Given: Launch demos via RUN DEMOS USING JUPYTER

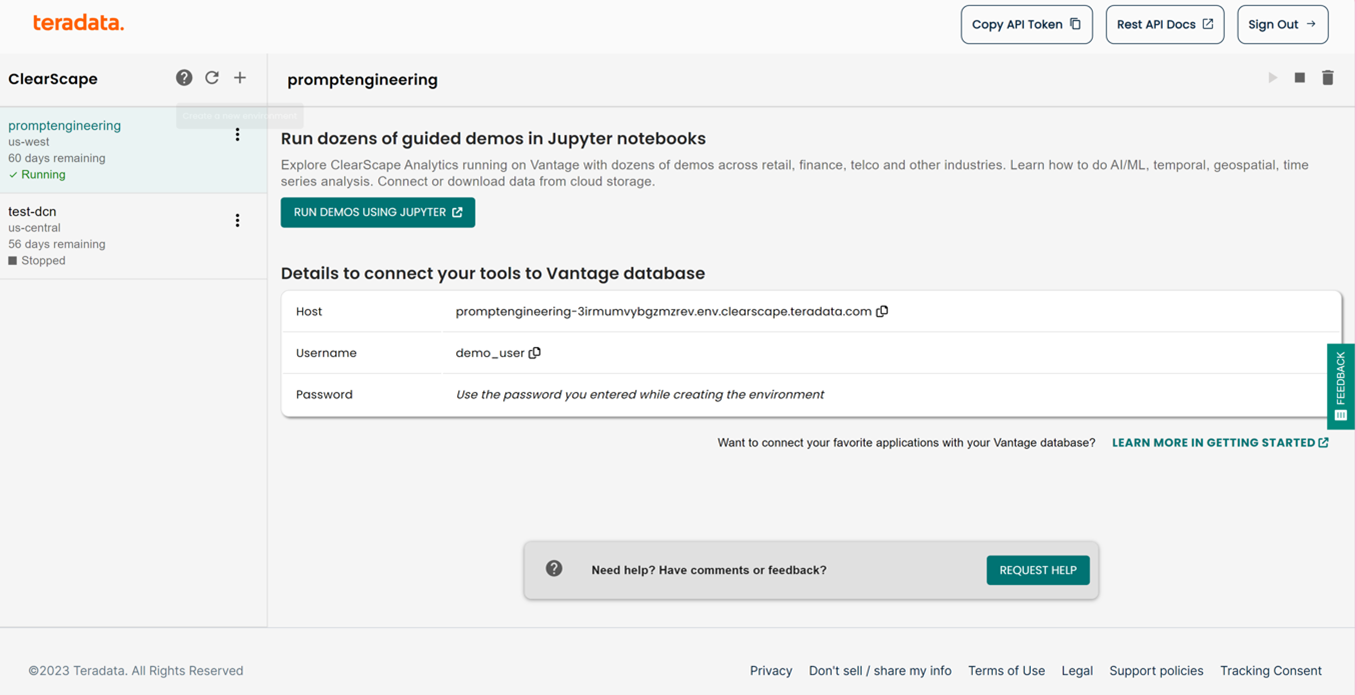Looking at the screenshot, I should point(377,212).
